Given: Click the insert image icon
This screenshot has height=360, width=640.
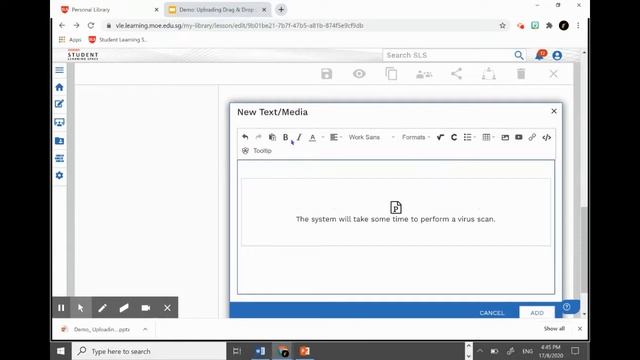Looking at the screenshot, I should [x=505, y=137].
